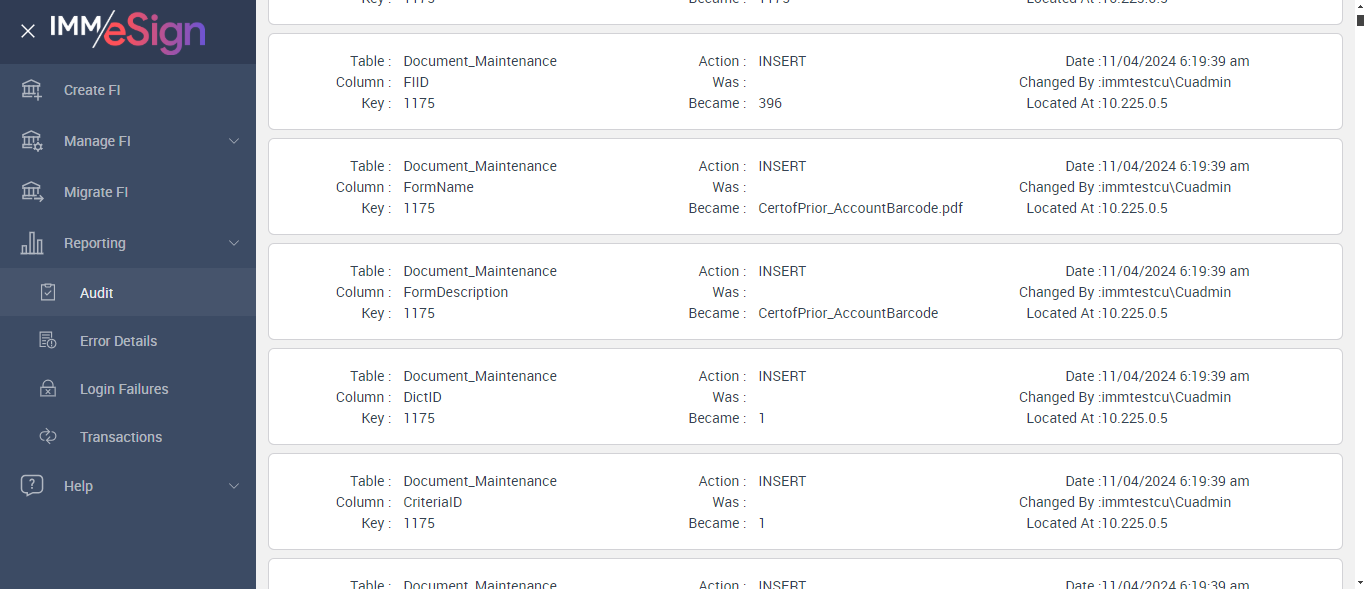Click the Help question mark icon
Viewport: 1366px width, 589px height.
32,486
